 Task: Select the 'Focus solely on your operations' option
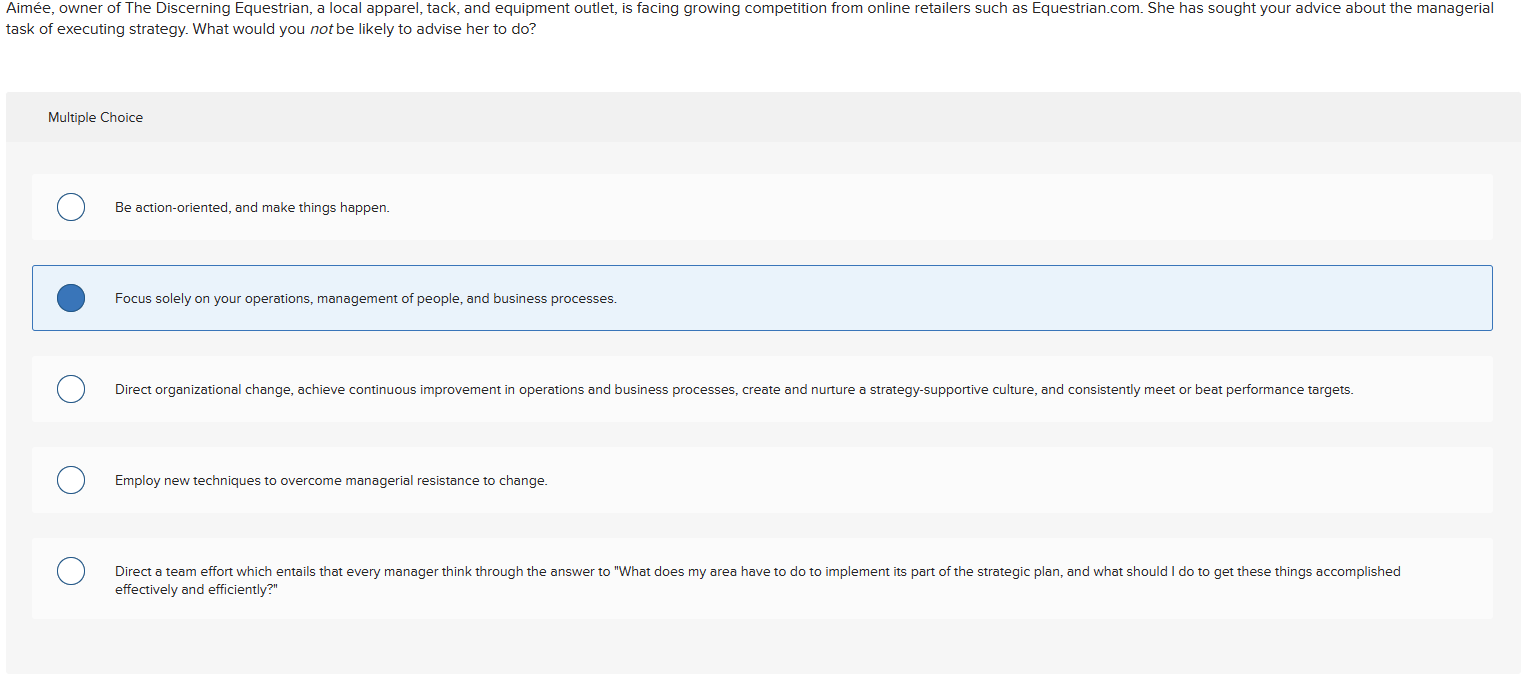point(71,297)
